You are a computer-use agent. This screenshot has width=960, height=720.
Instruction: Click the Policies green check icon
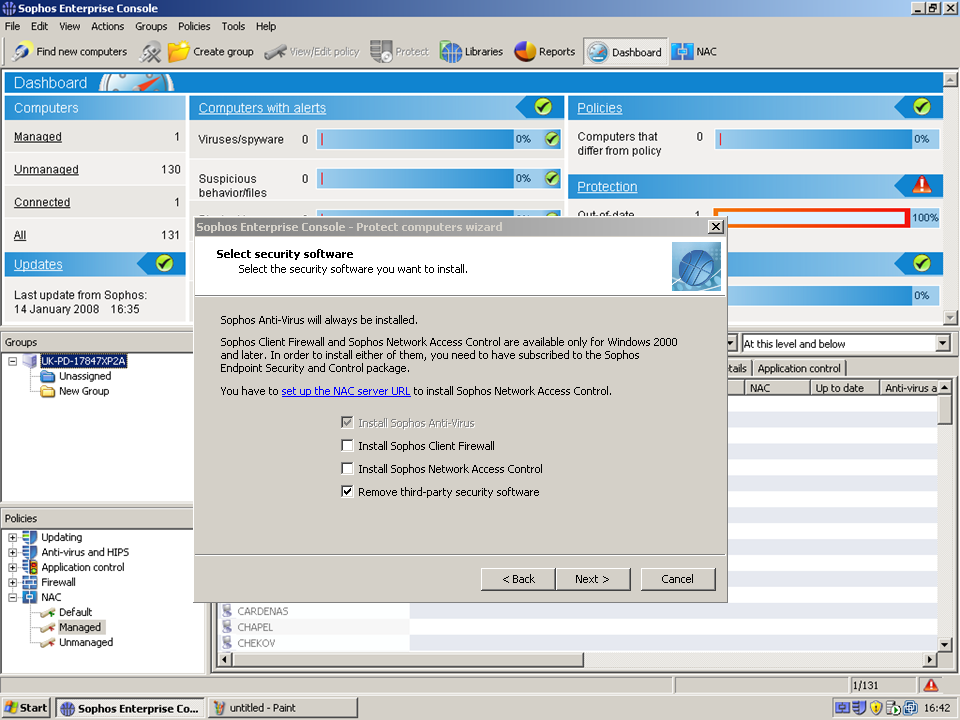pyautogui.click(x=922, y=107)
